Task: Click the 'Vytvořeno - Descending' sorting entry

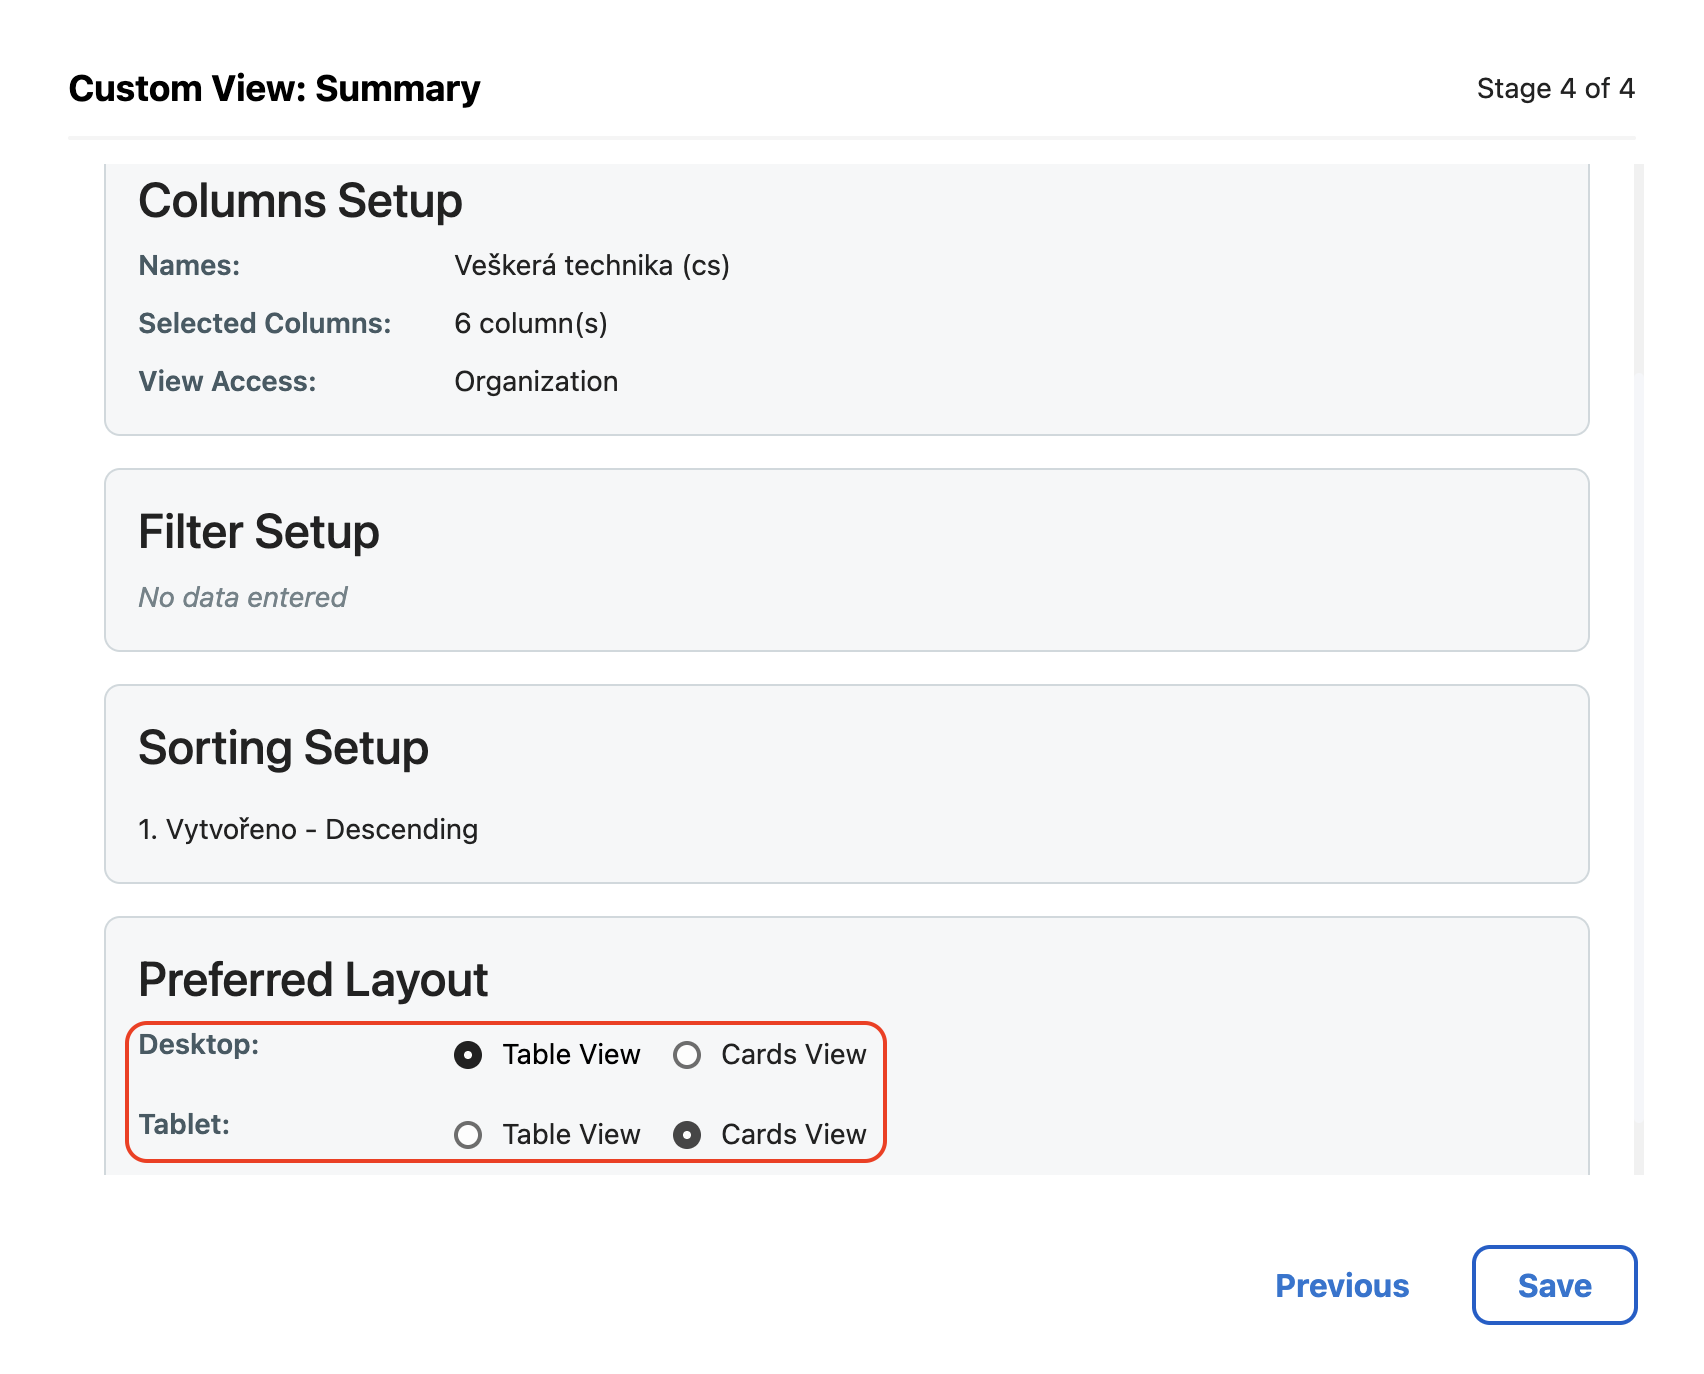Action: pos(308,830)
